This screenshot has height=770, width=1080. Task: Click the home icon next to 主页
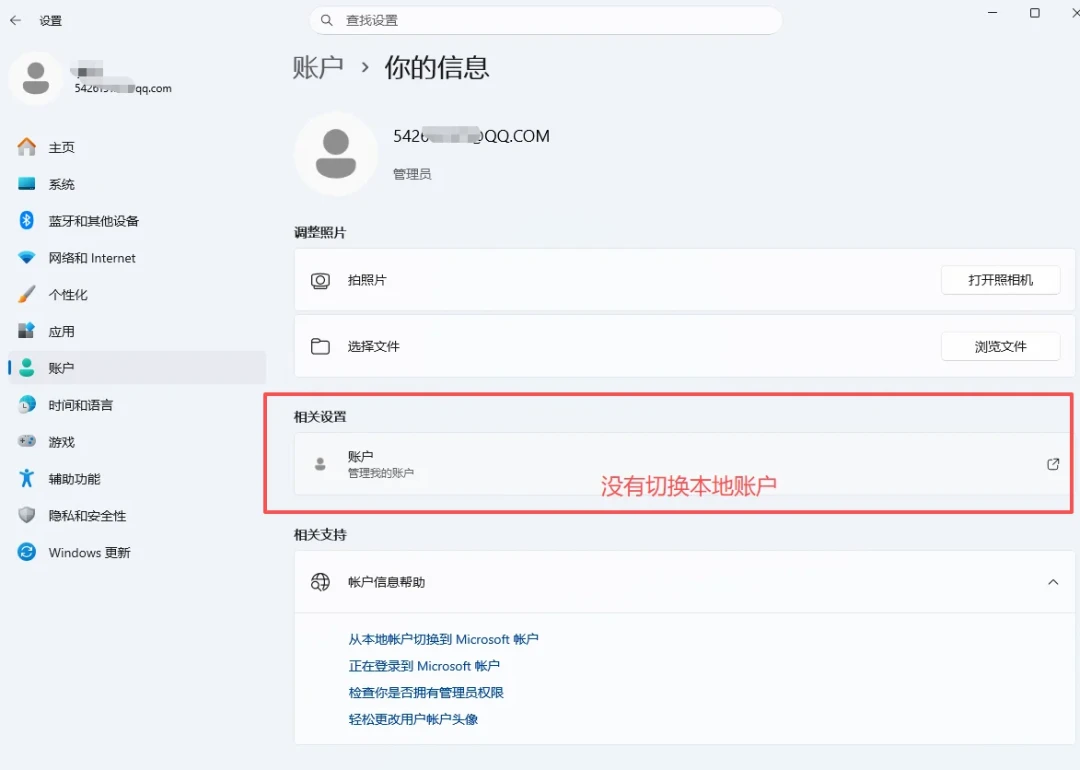click(x=27, y=147)
